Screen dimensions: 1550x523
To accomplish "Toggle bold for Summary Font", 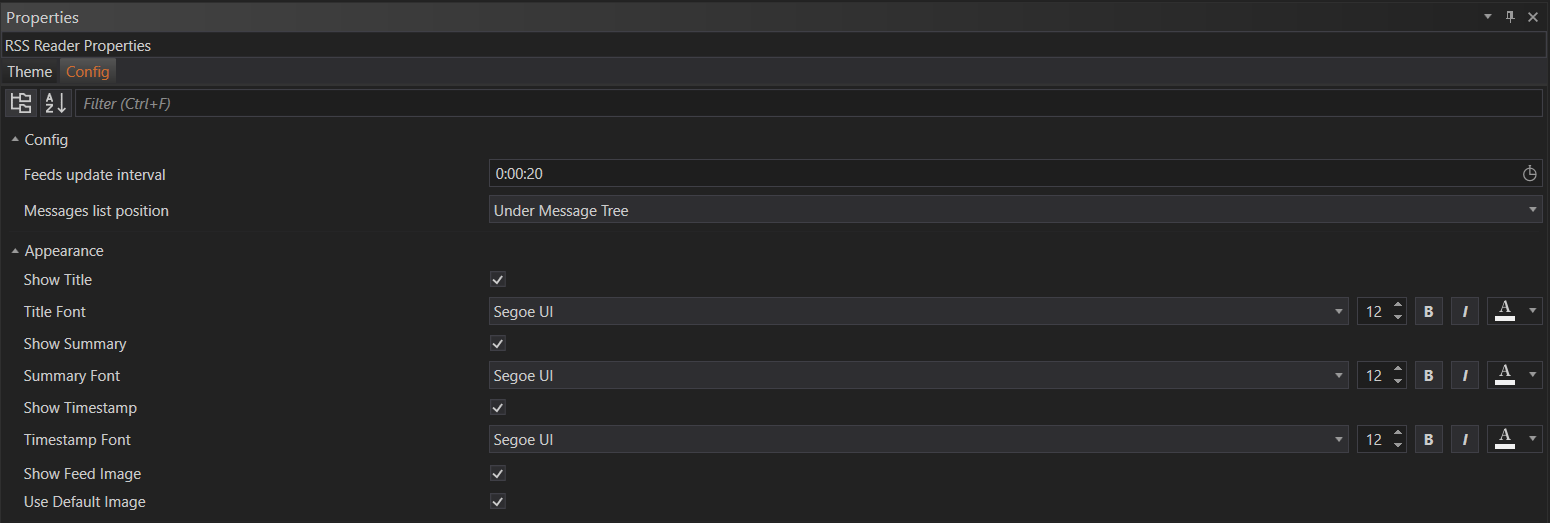I will (1428, 376).
